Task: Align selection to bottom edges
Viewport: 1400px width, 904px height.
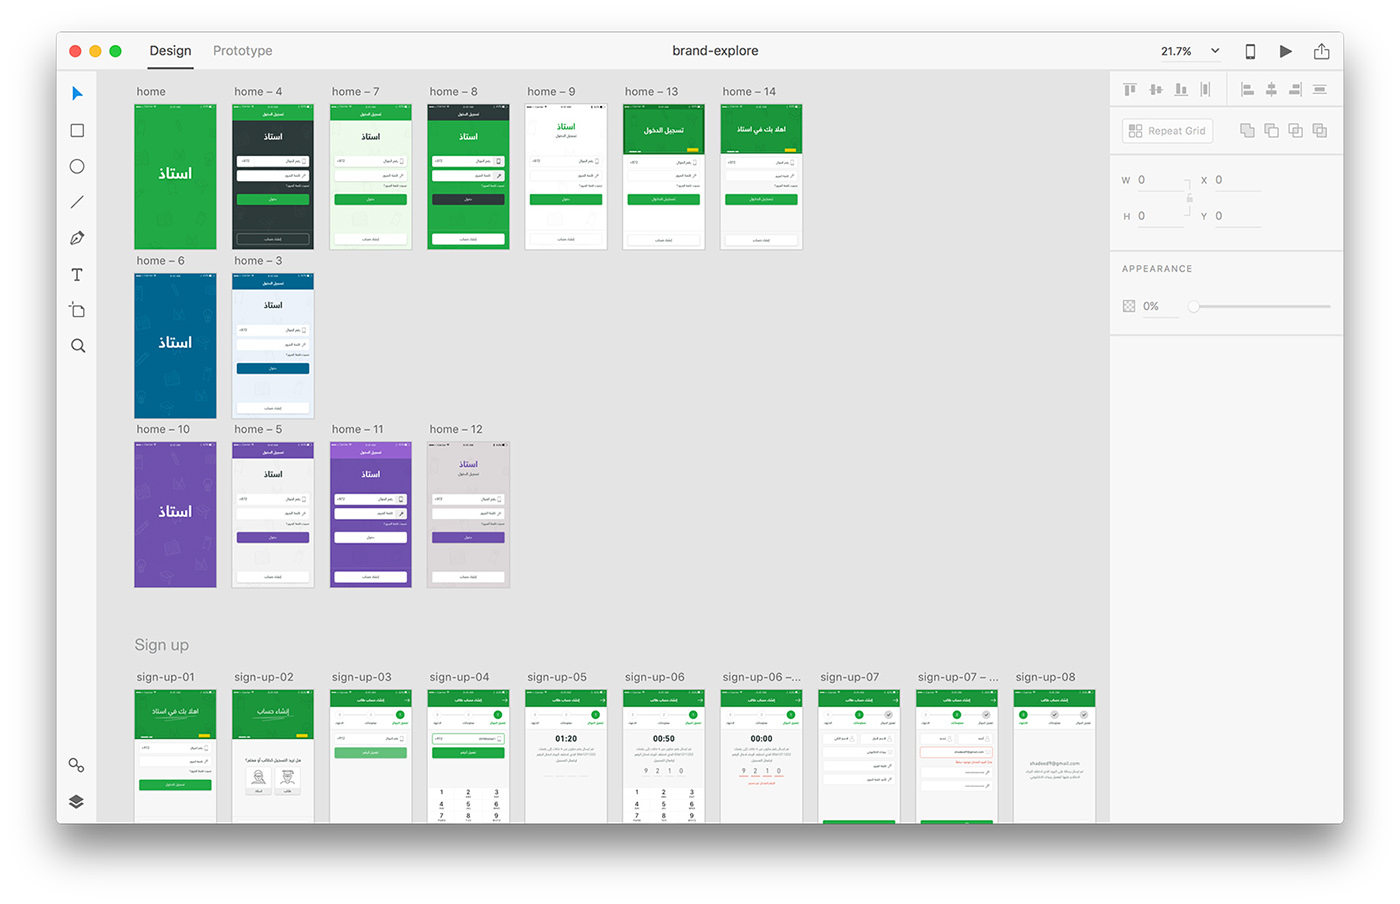Action: point(1181,89)
